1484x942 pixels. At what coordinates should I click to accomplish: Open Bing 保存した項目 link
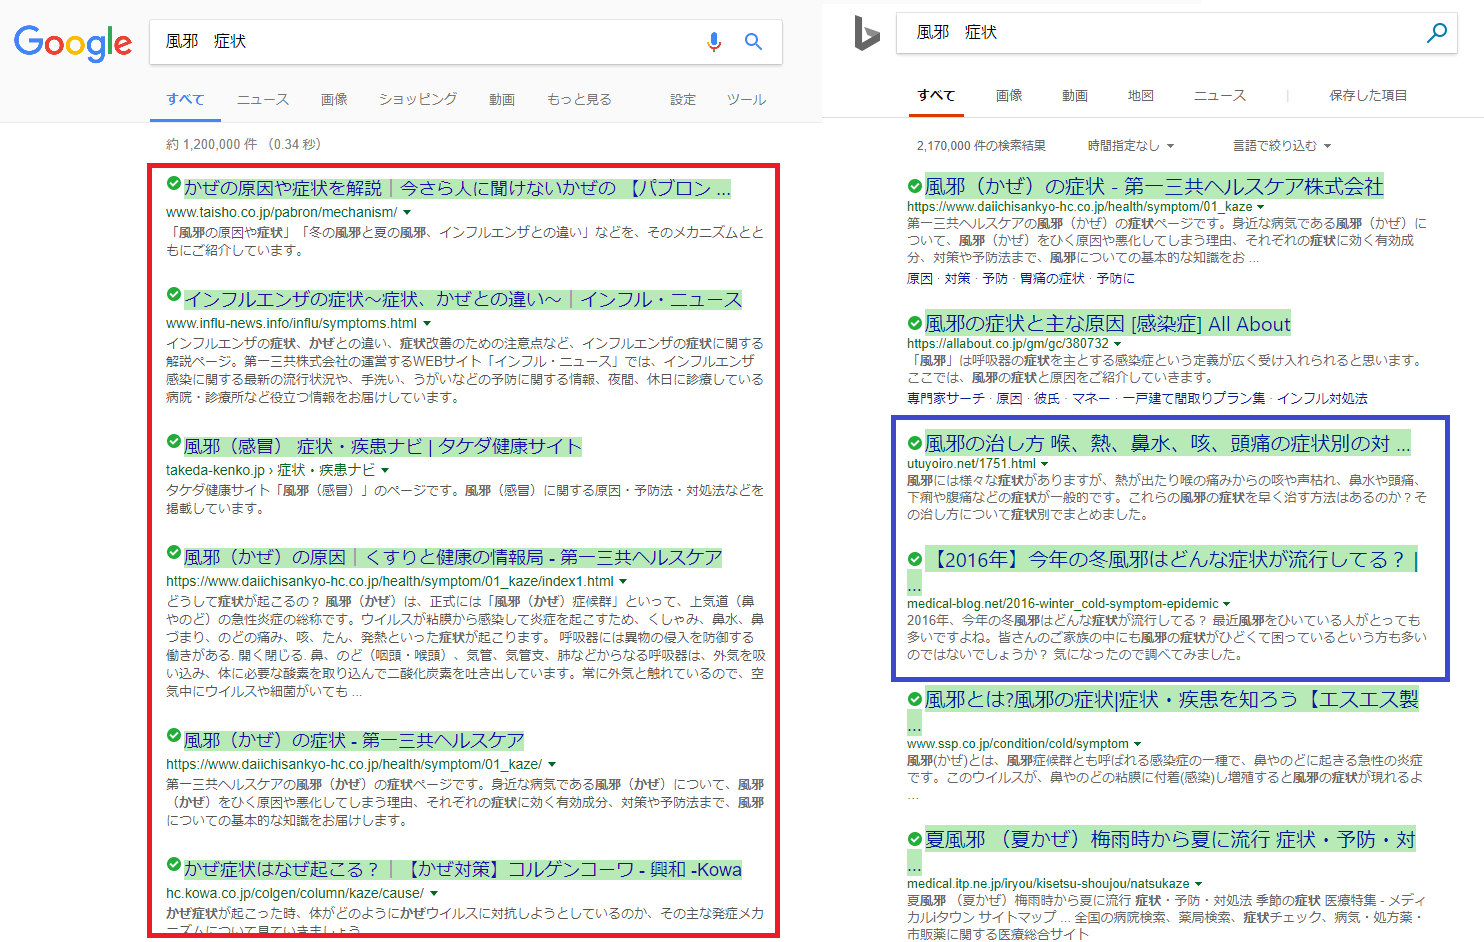[1368, 95]
